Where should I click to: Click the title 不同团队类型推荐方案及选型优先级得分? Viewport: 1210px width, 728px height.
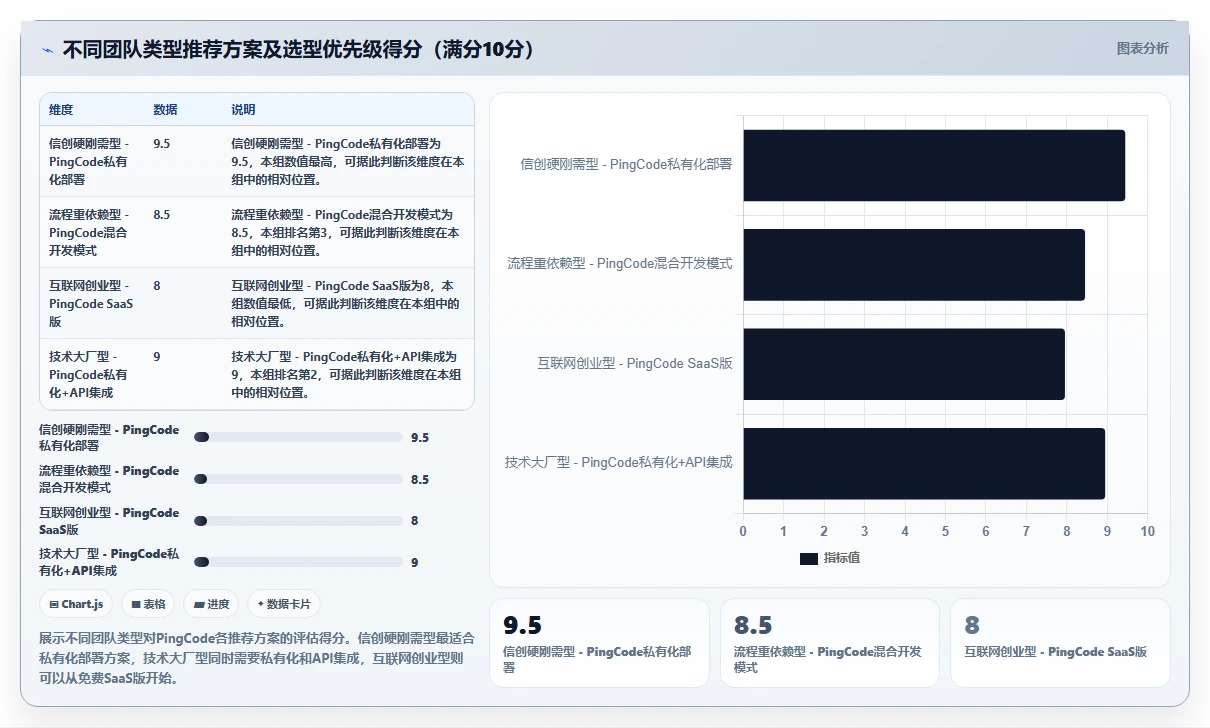pyautogui.click(x=300, y=50)
